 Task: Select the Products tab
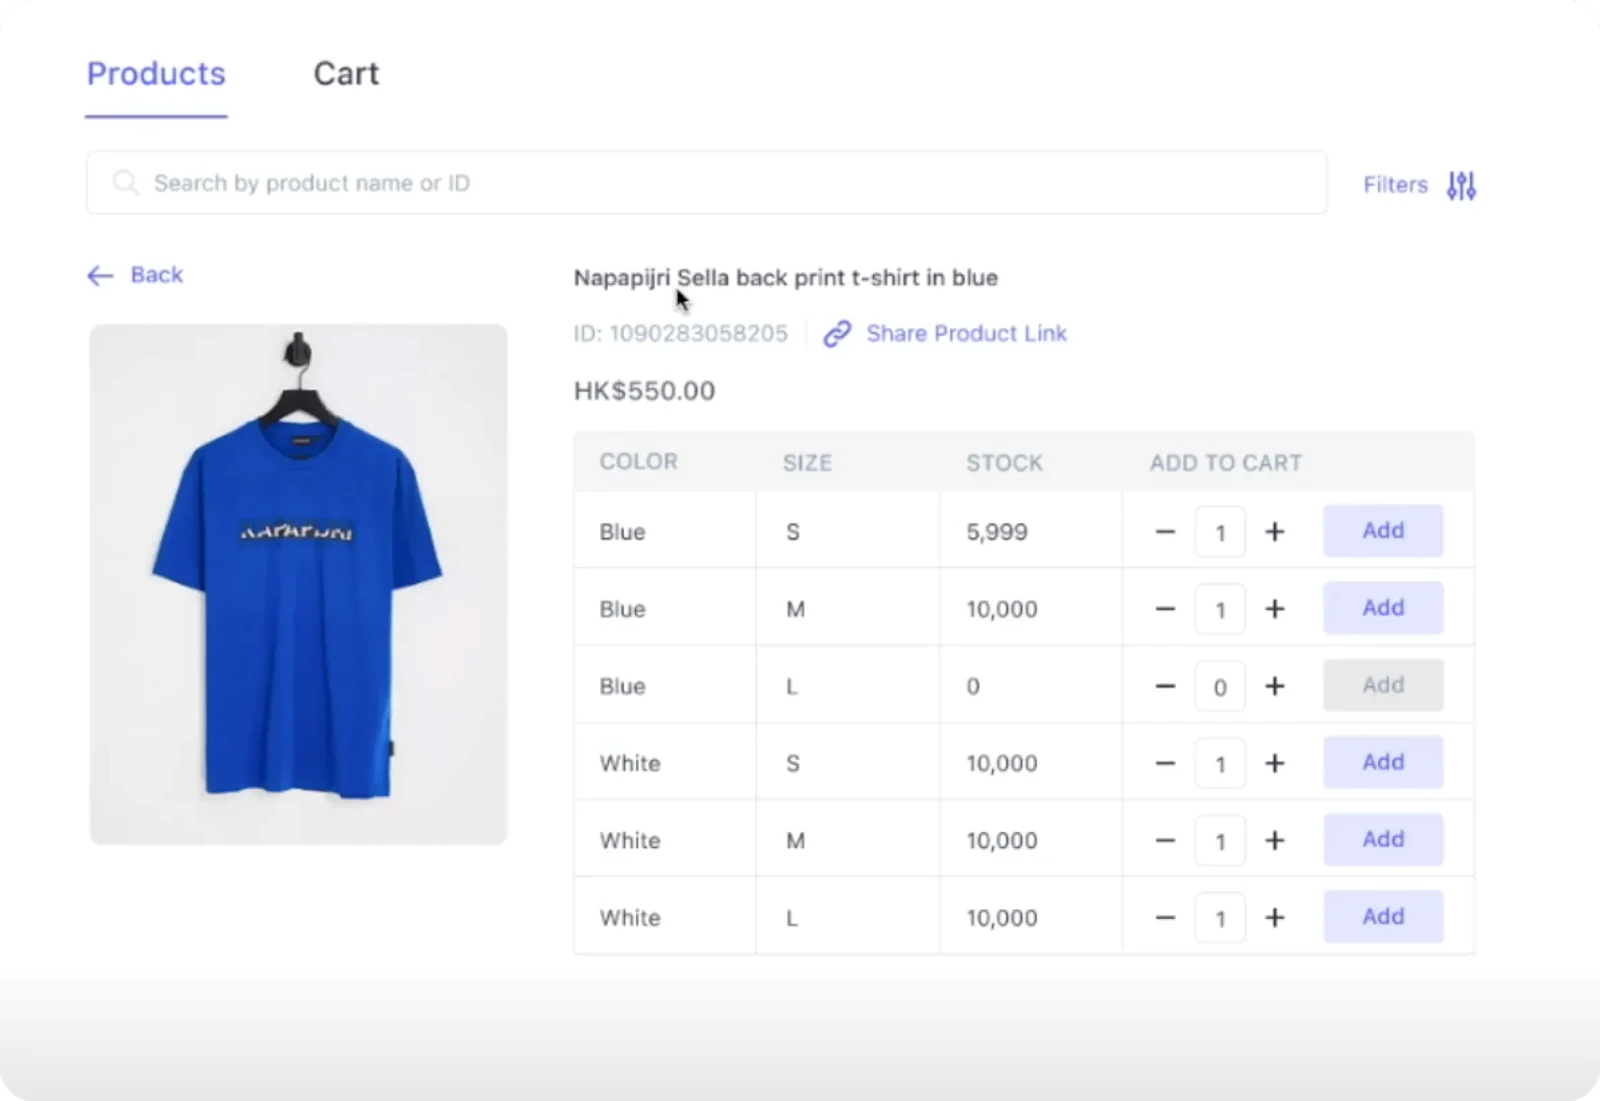point(155,73)
